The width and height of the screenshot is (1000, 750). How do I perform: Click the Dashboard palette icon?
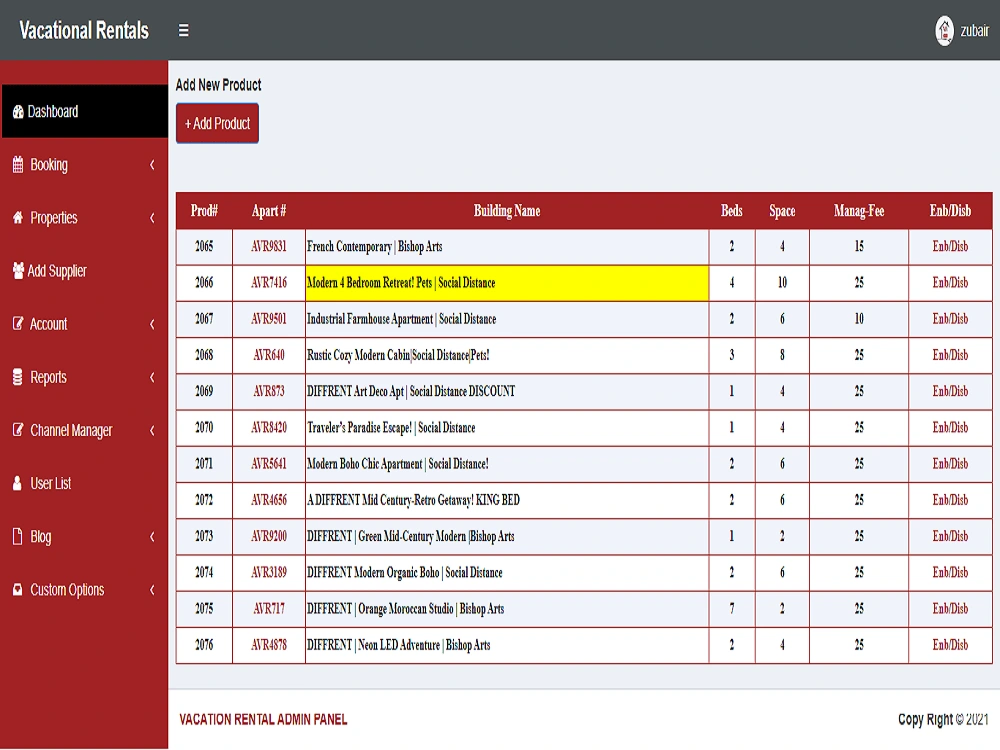point(18,112)
